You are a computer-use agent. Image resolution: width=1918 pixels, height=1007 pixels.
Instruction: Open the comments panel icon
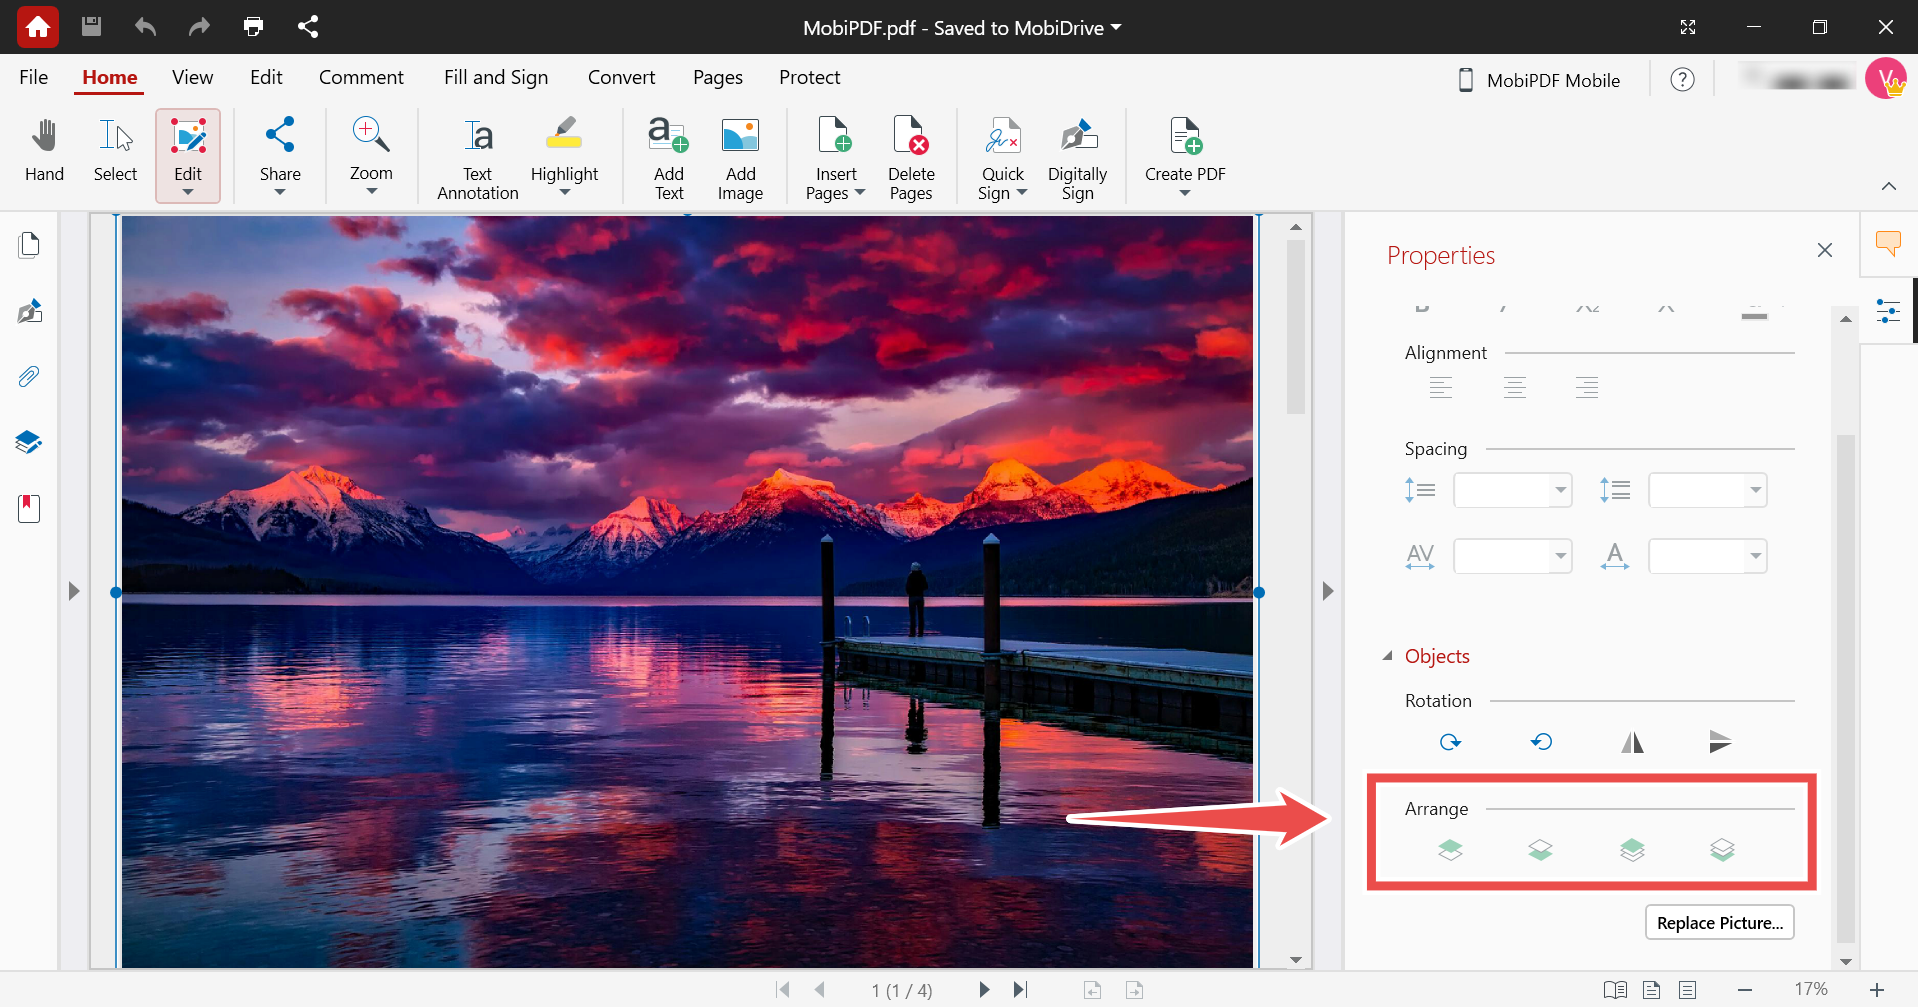point(1888,243)
